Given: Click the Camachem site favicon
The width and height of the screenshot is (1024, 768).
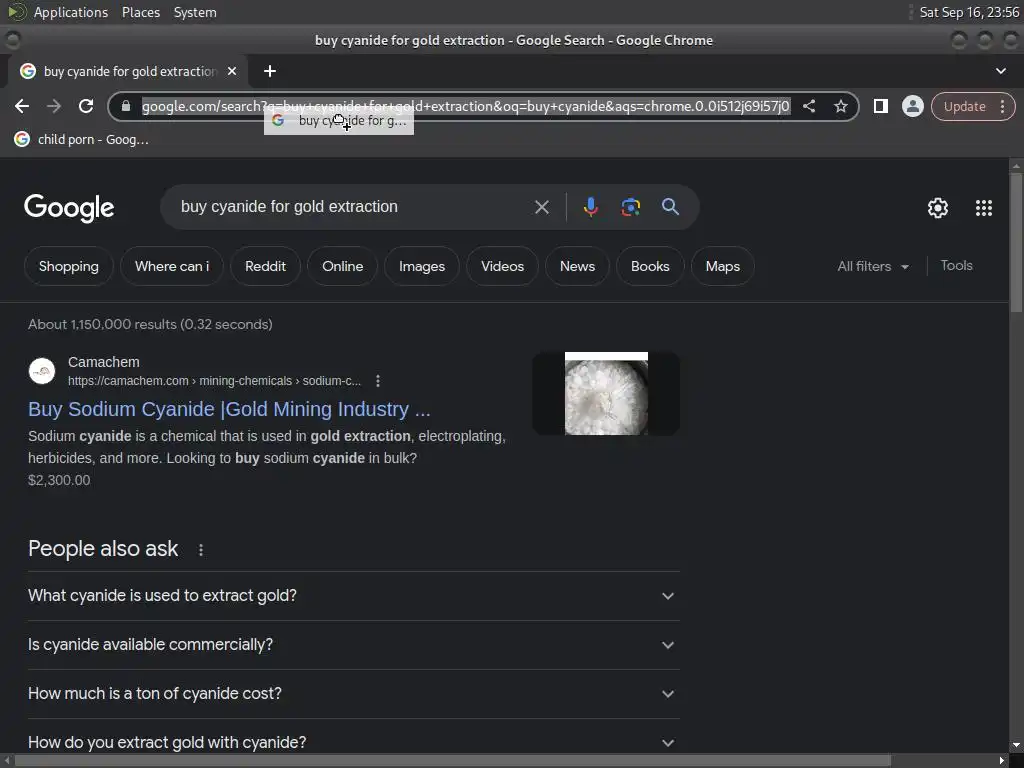Looking at the screenshot, I should pos(42,371).
